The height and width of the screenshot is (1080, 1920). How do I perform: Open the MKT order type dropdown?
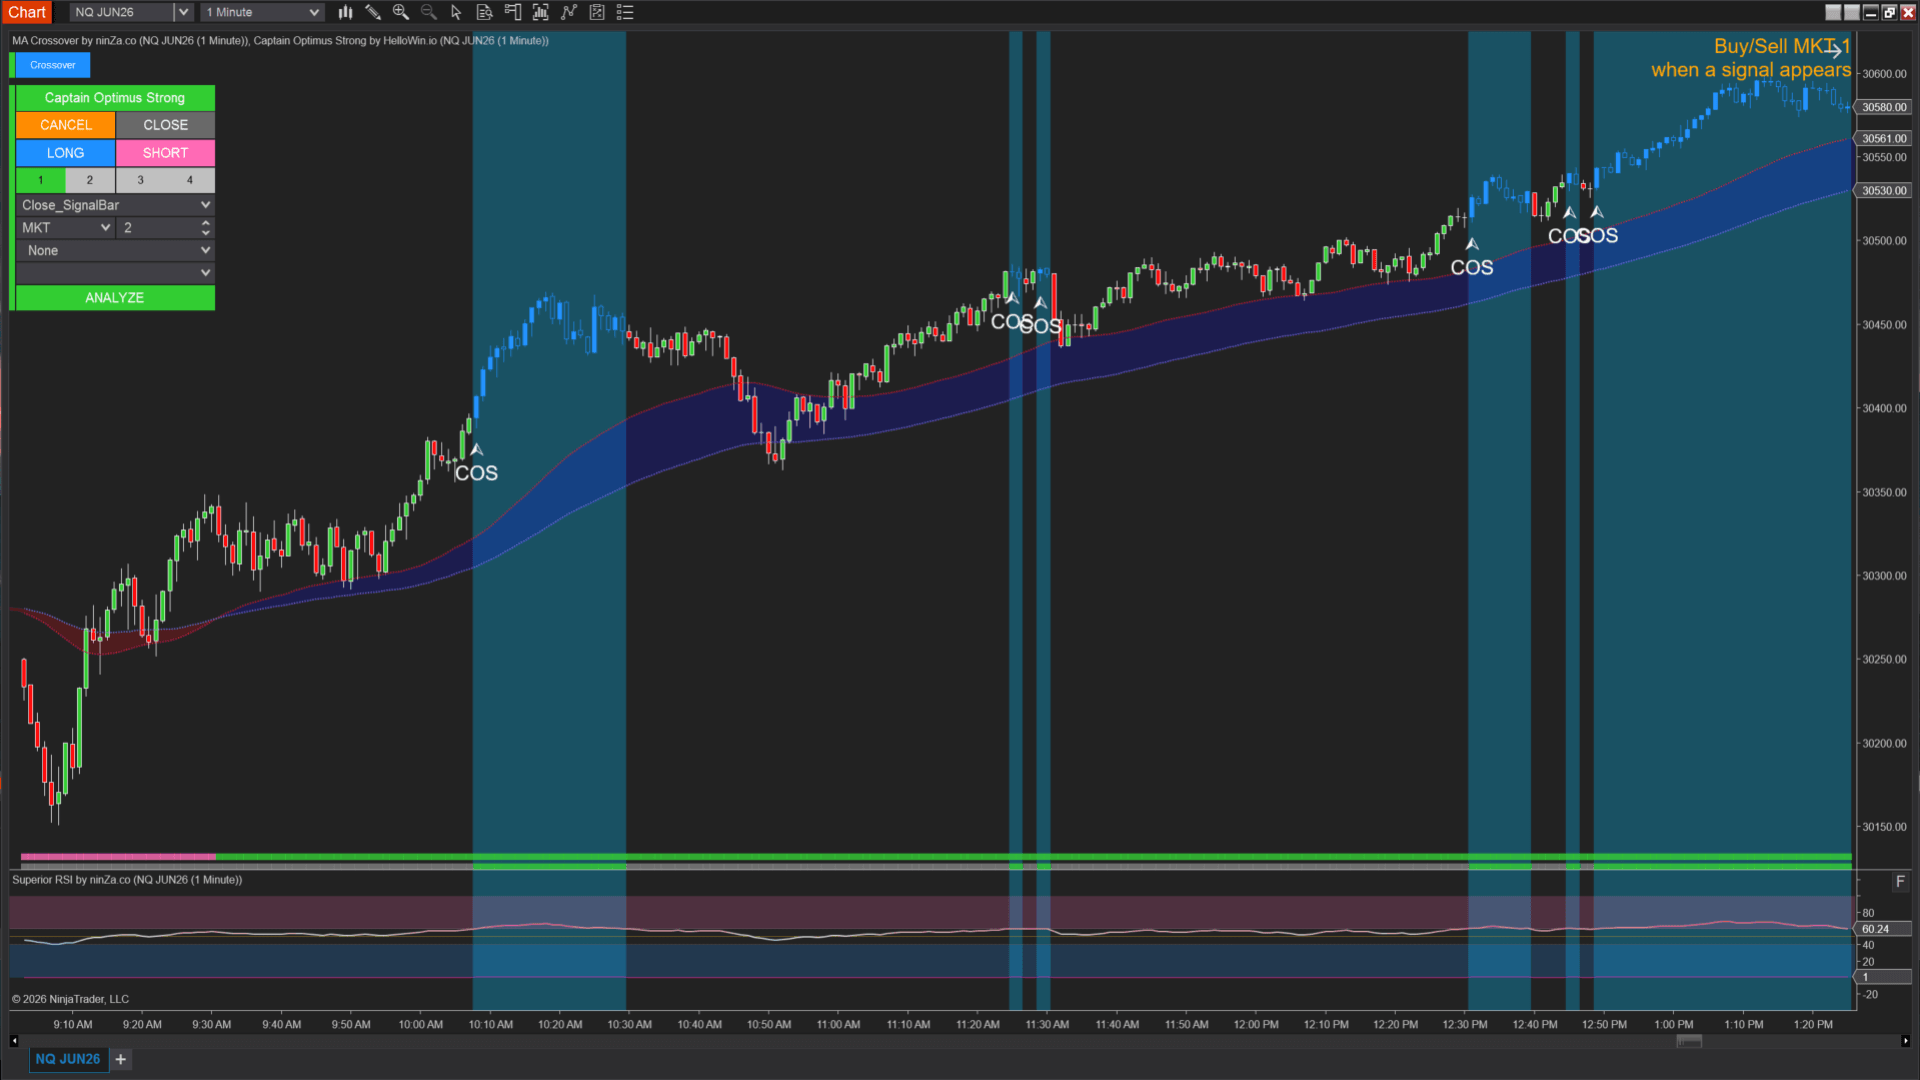click(x=65, y=228)
